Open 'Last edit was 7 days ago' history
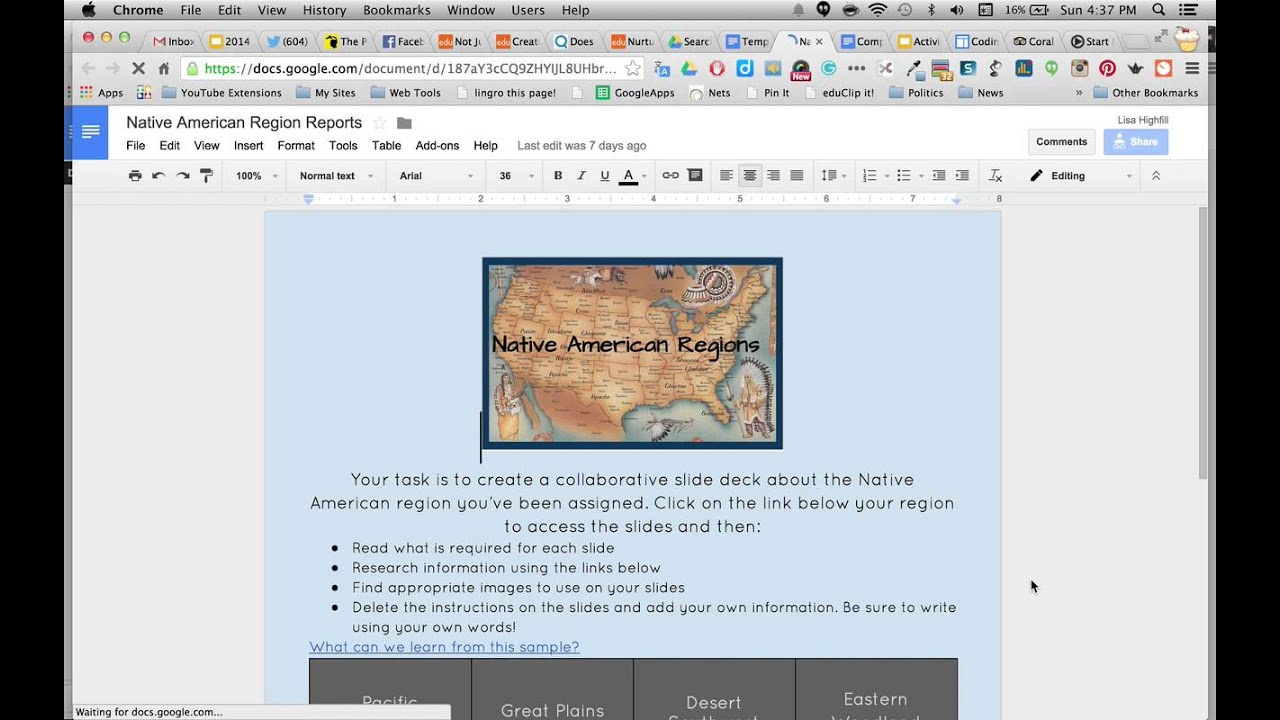This screenshot has height=720, width=1280. (581, 146)
